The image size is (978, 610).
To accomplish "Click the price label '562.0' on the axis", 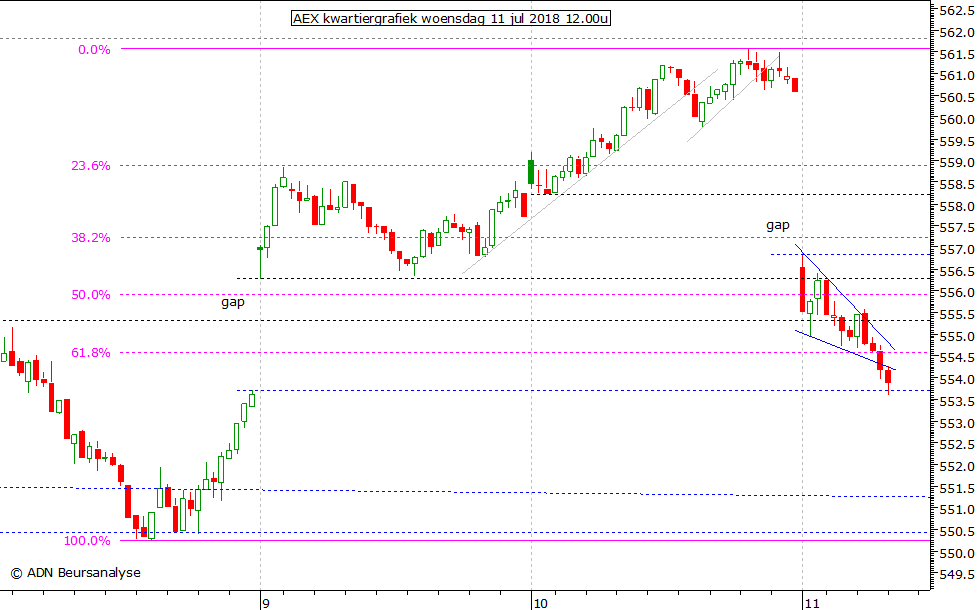I will pyautogui.click(x=957, y=32).
